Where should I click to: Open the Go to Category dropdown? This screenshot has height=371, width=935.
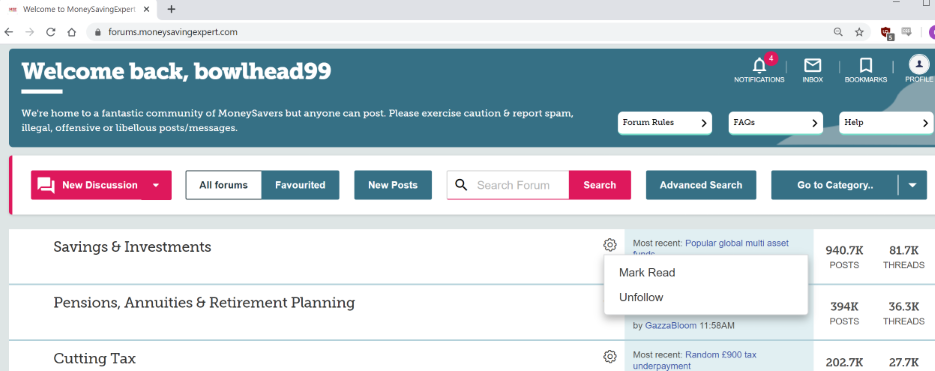pyautogui.click(x=849, y=185)
